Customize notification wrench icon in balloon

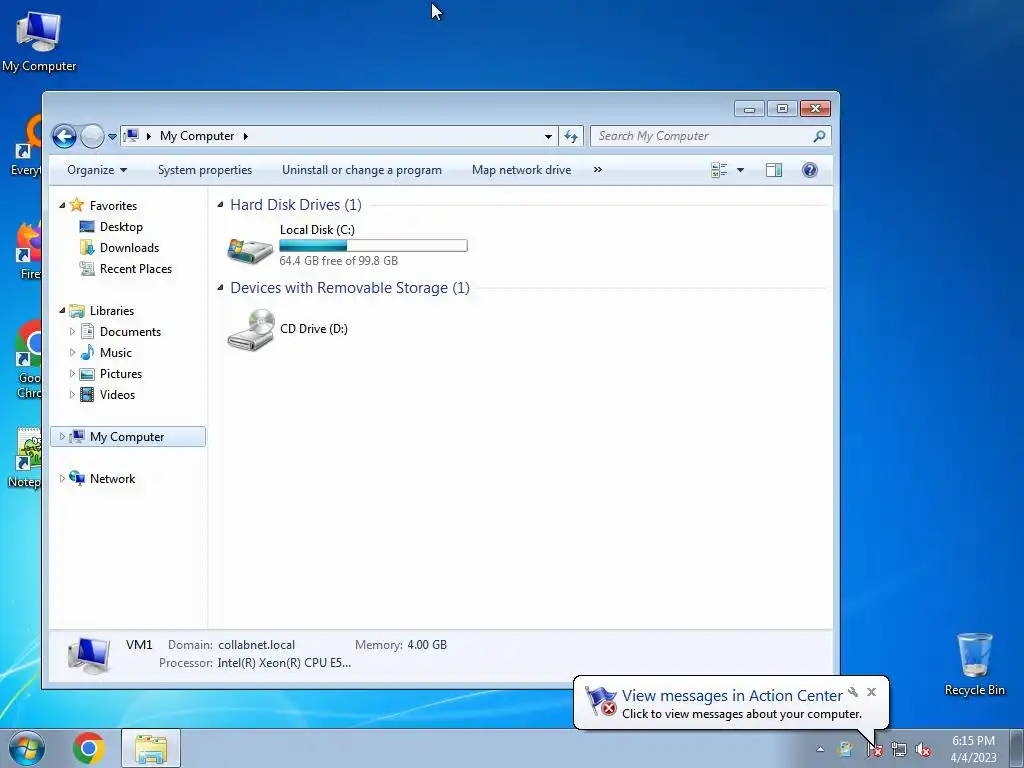tap(853, 692)
